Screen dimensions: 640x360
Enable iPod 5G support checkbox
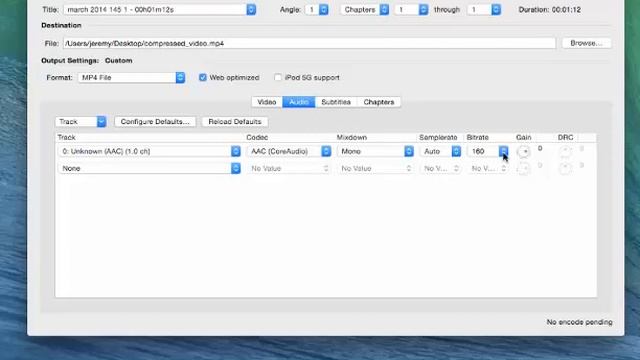tap(278, 78)
